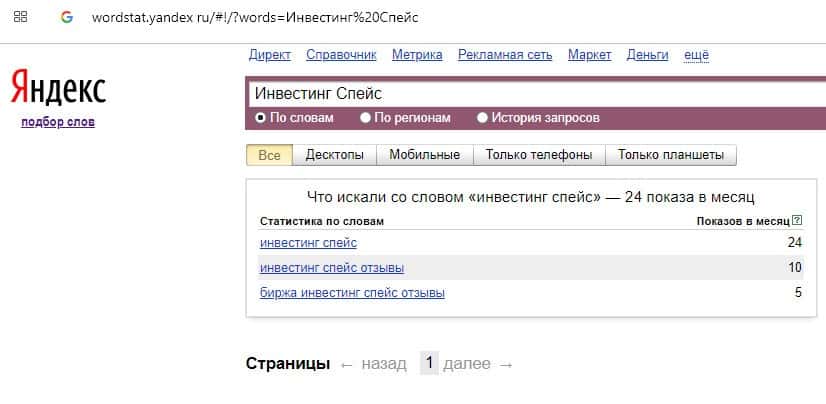Switch to the Все device tab
Image resolution: width=826 pixels, height=404 pixels.
pos(269,155)
